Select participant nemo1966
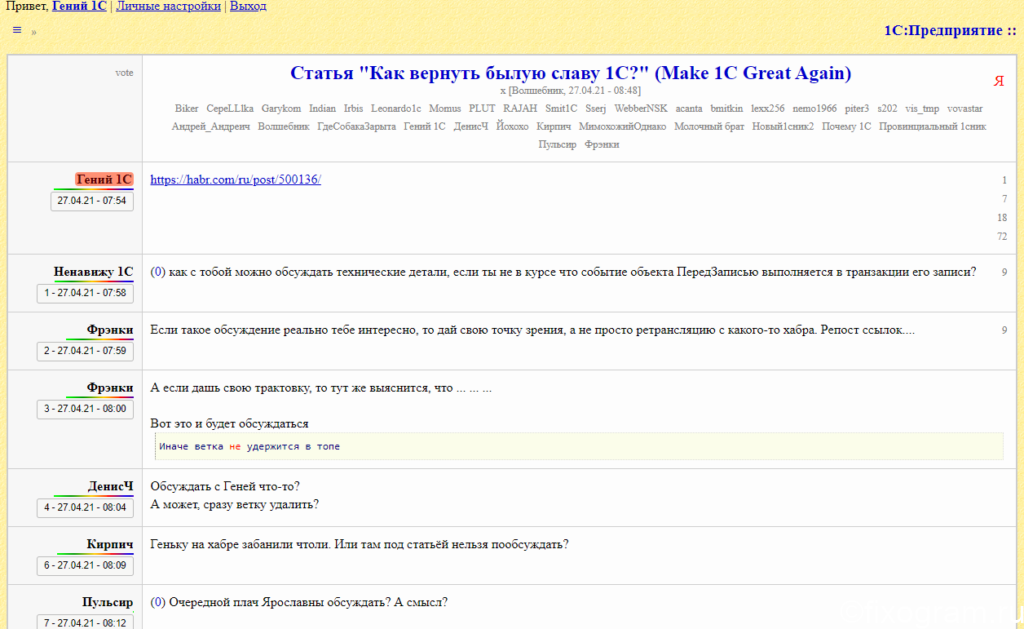 pos(814,108)
